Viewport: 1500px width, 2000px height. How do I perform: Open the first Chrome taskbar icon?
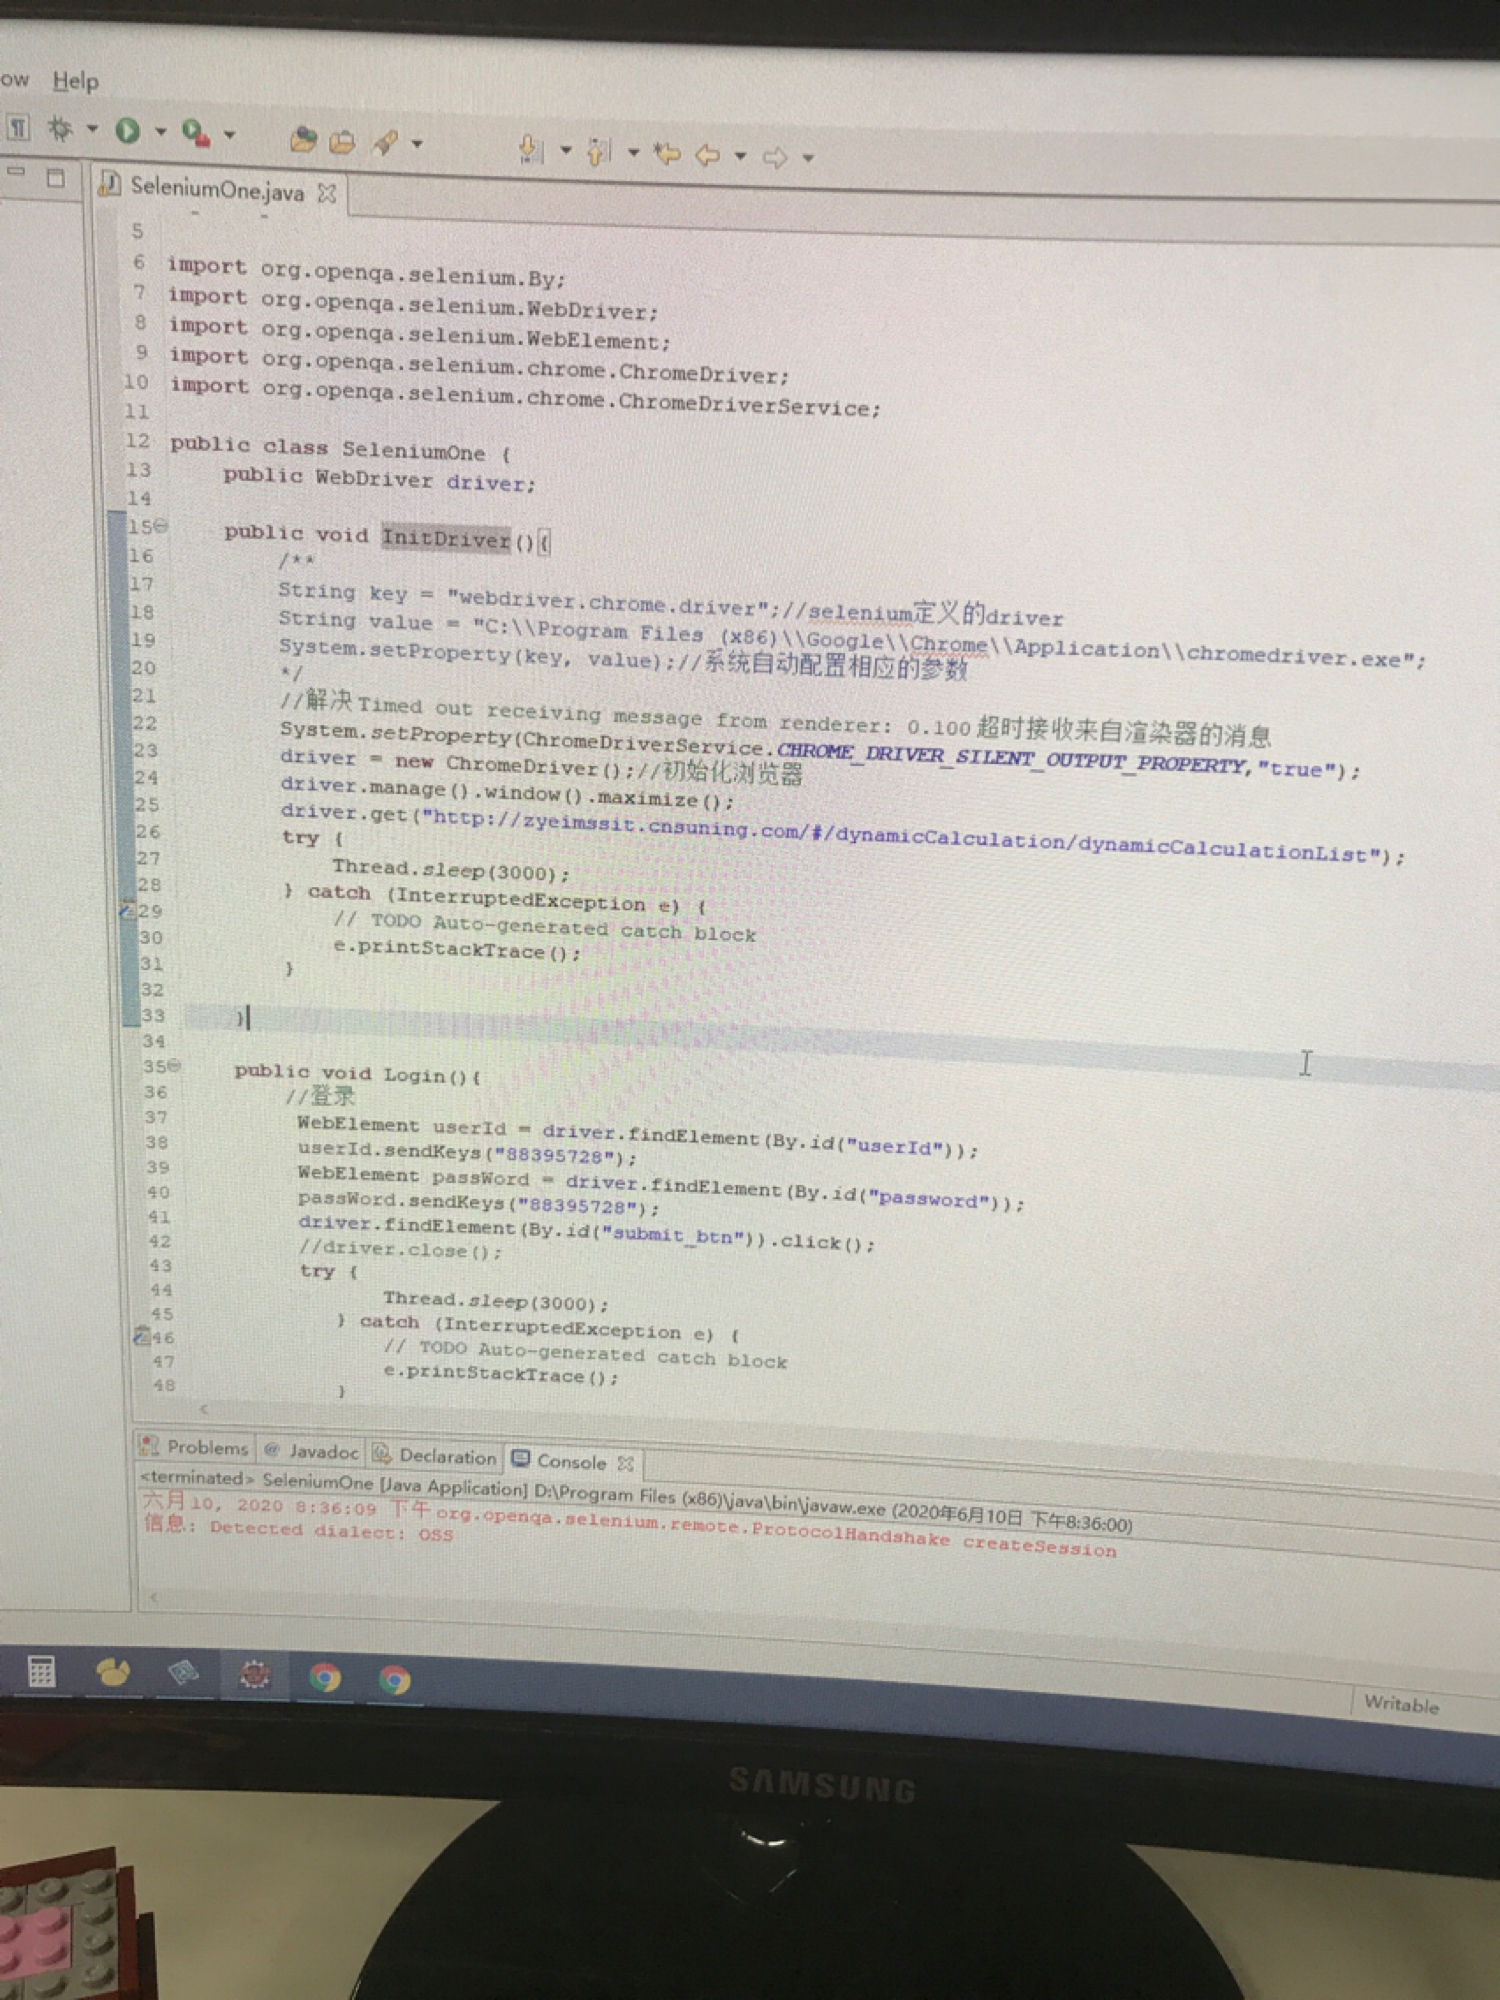tap(324, 1677)
